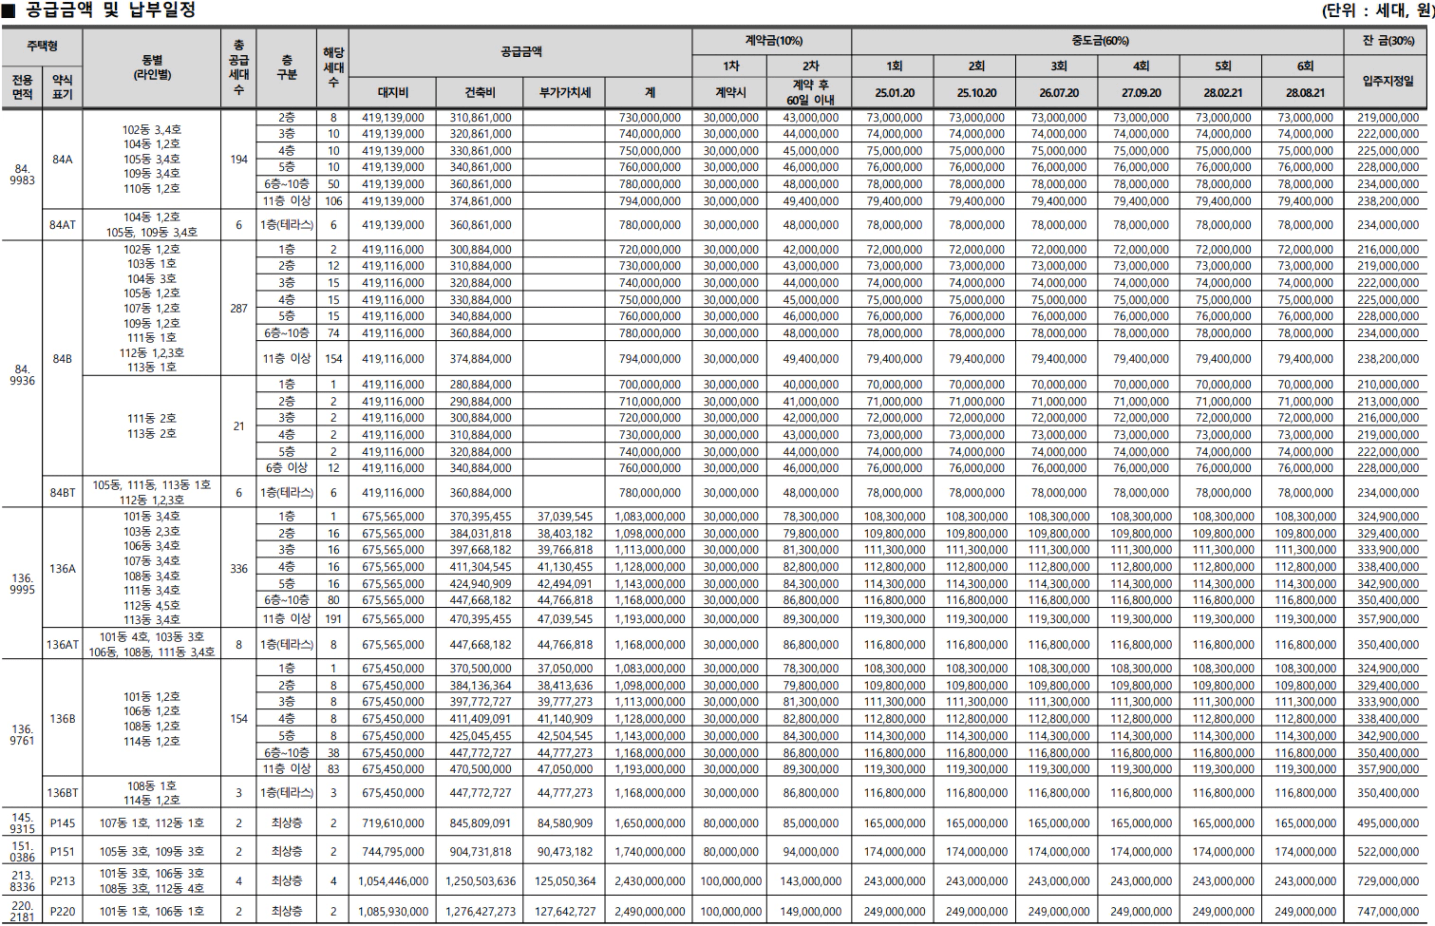
Task: Click the cell '101동 1호, 106동 1호'
Action: click(152, 911)
